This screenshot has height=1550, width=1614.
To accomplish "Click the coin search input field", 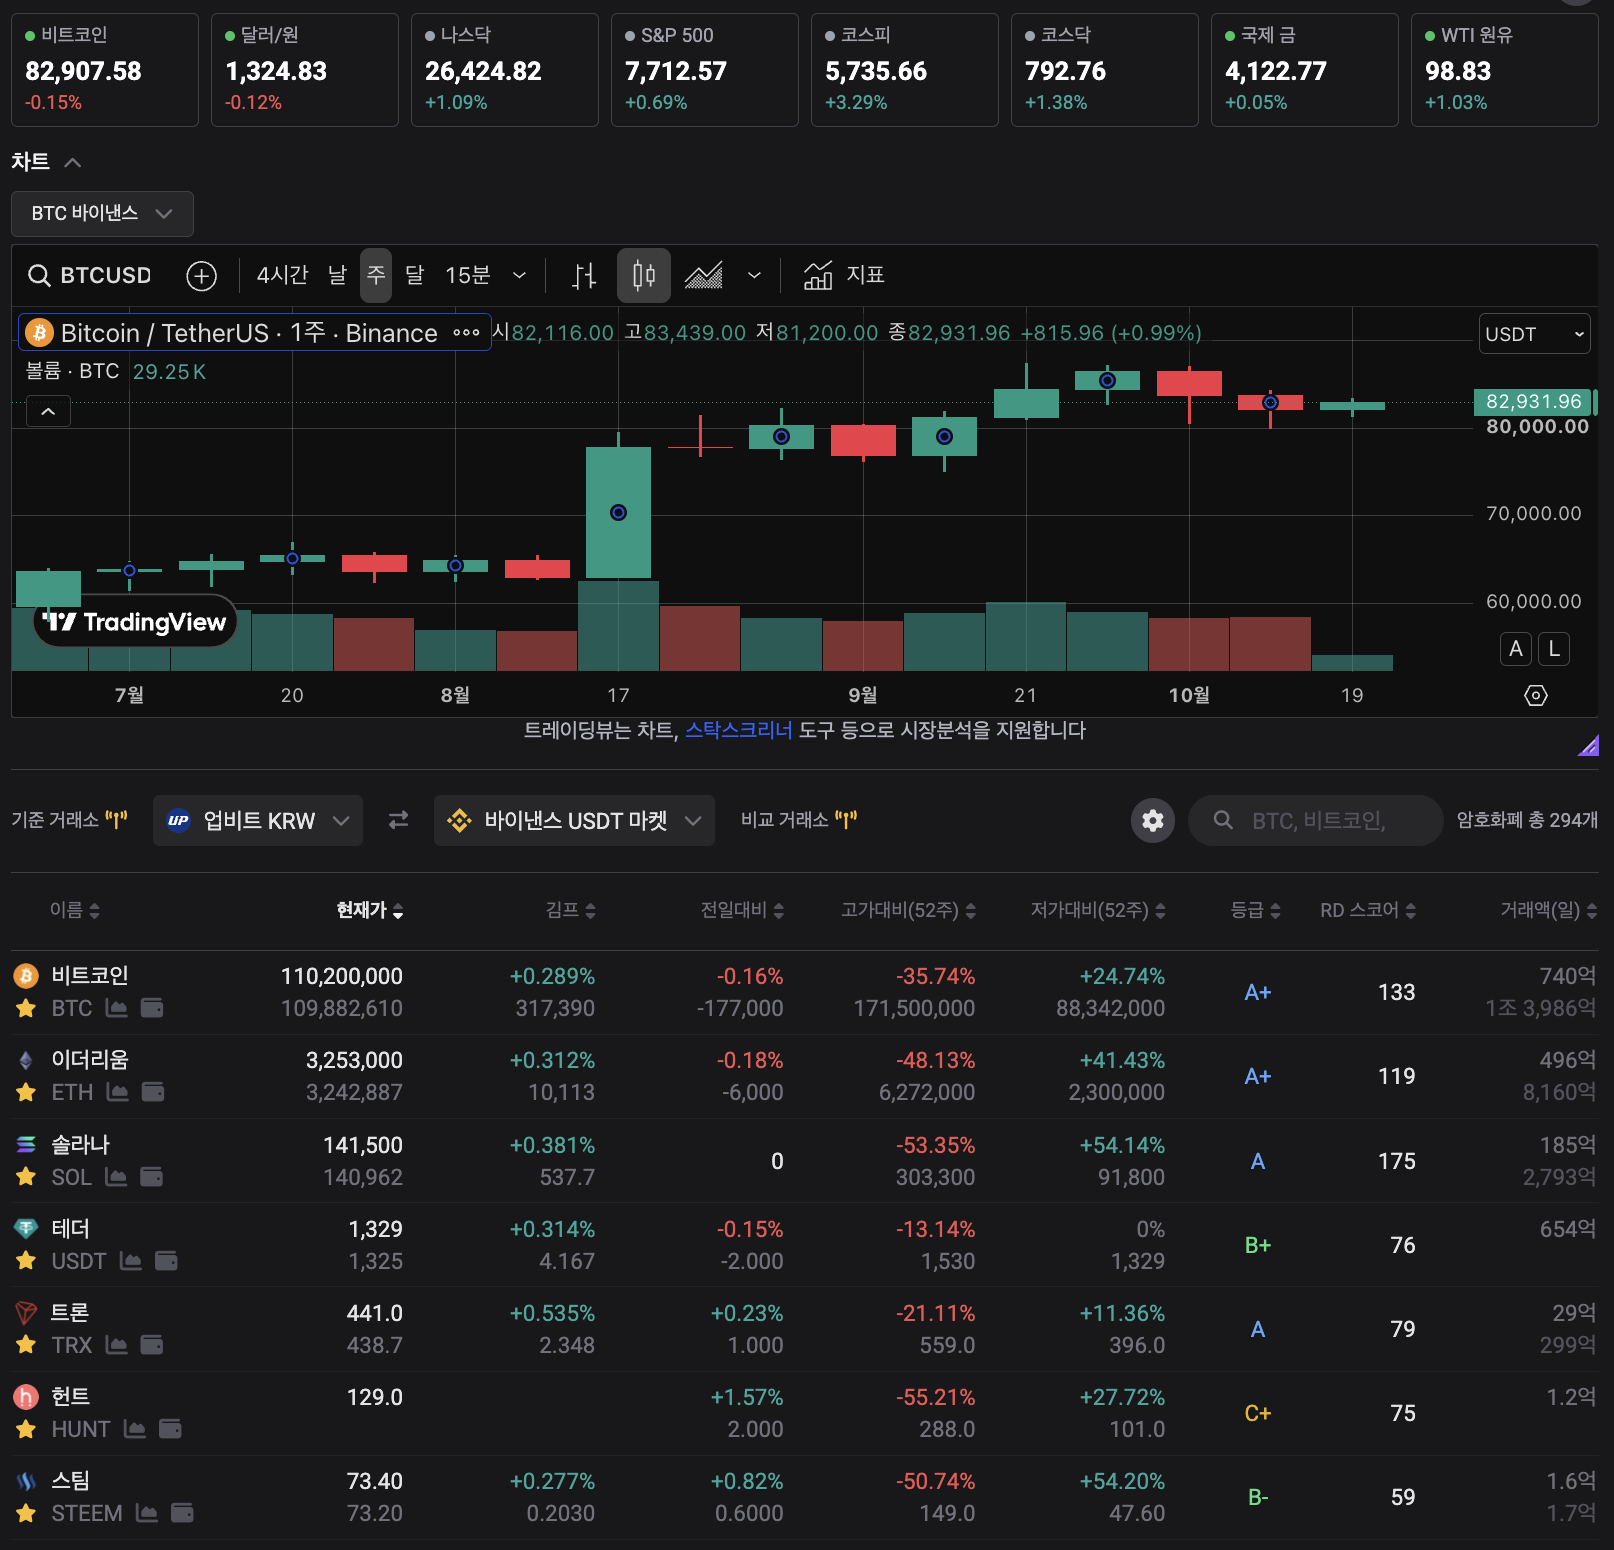I will (1316, 821).
